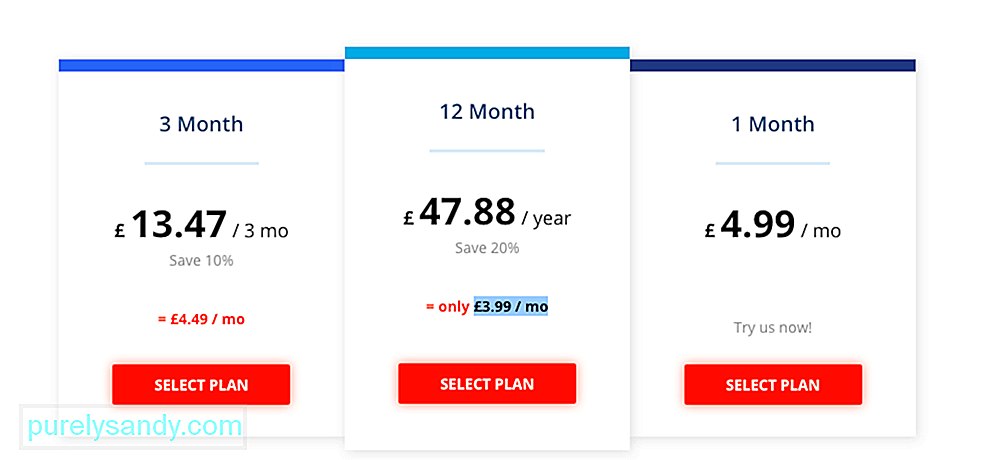Click the 'Try us now!' text
Viewport: 985px width, 460px height.
(x=773, y=328)
